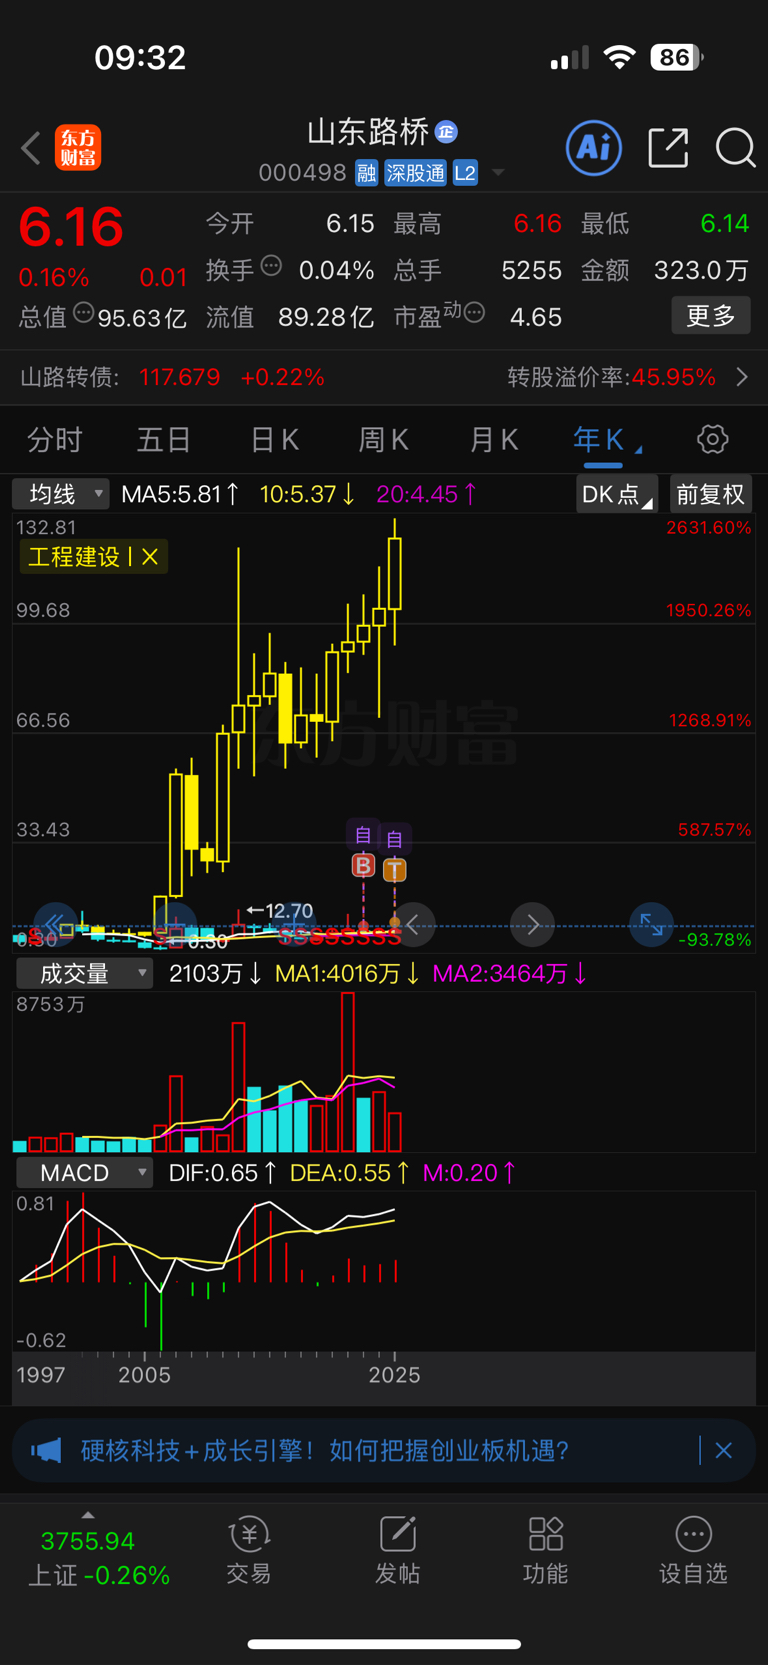Tap the 上证 3755.94 index

[88, 1541]
